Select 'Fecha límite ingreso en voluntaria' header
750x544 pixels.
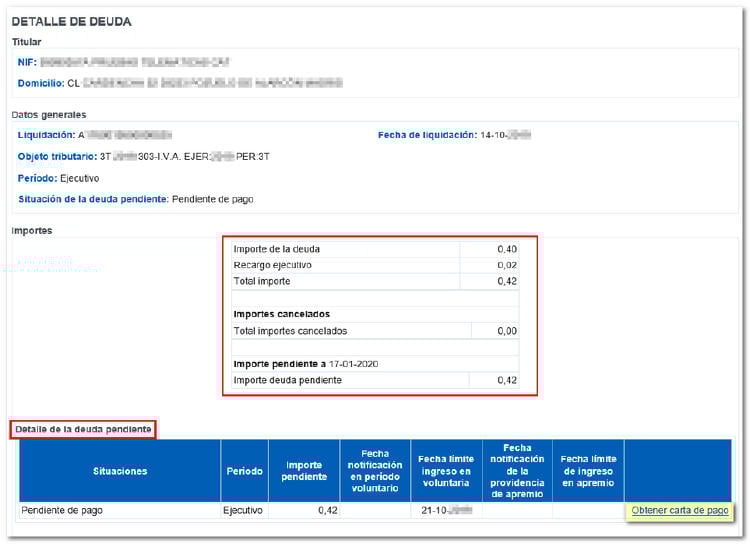pyautogui.click(x=446, y=471)
